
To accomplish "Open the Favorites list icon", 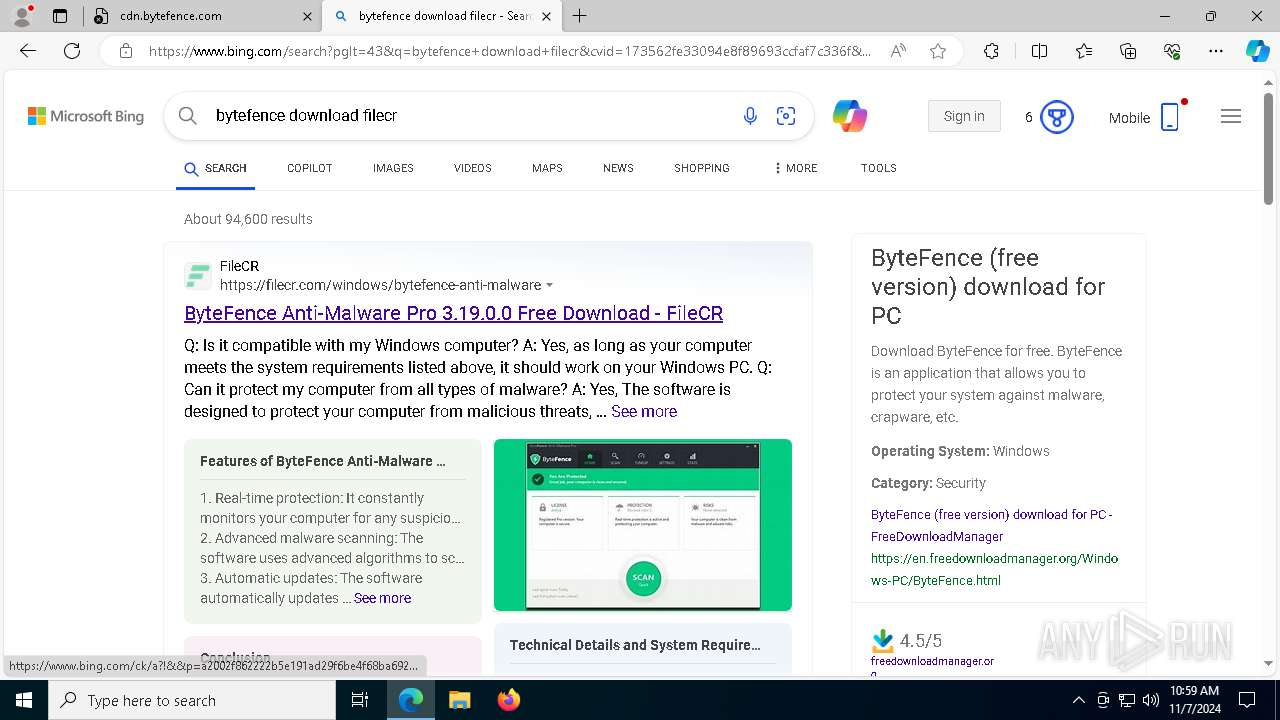I will coord(1084,51).
